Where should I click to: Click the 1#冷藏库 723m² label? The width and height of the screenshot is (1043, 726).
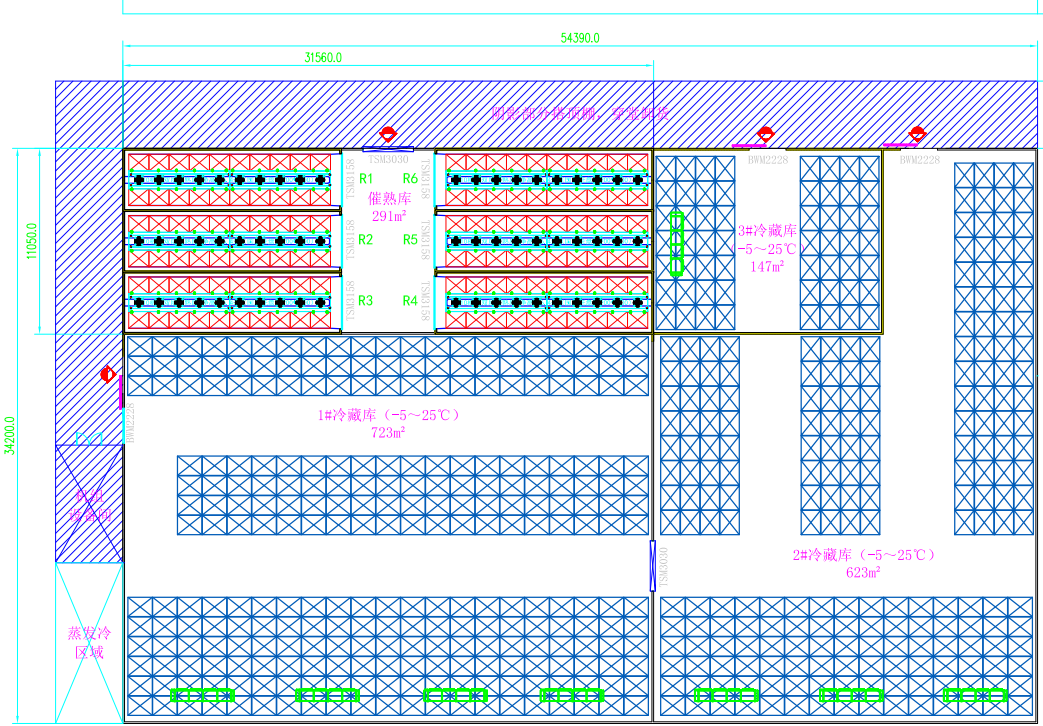coord(388,423)
